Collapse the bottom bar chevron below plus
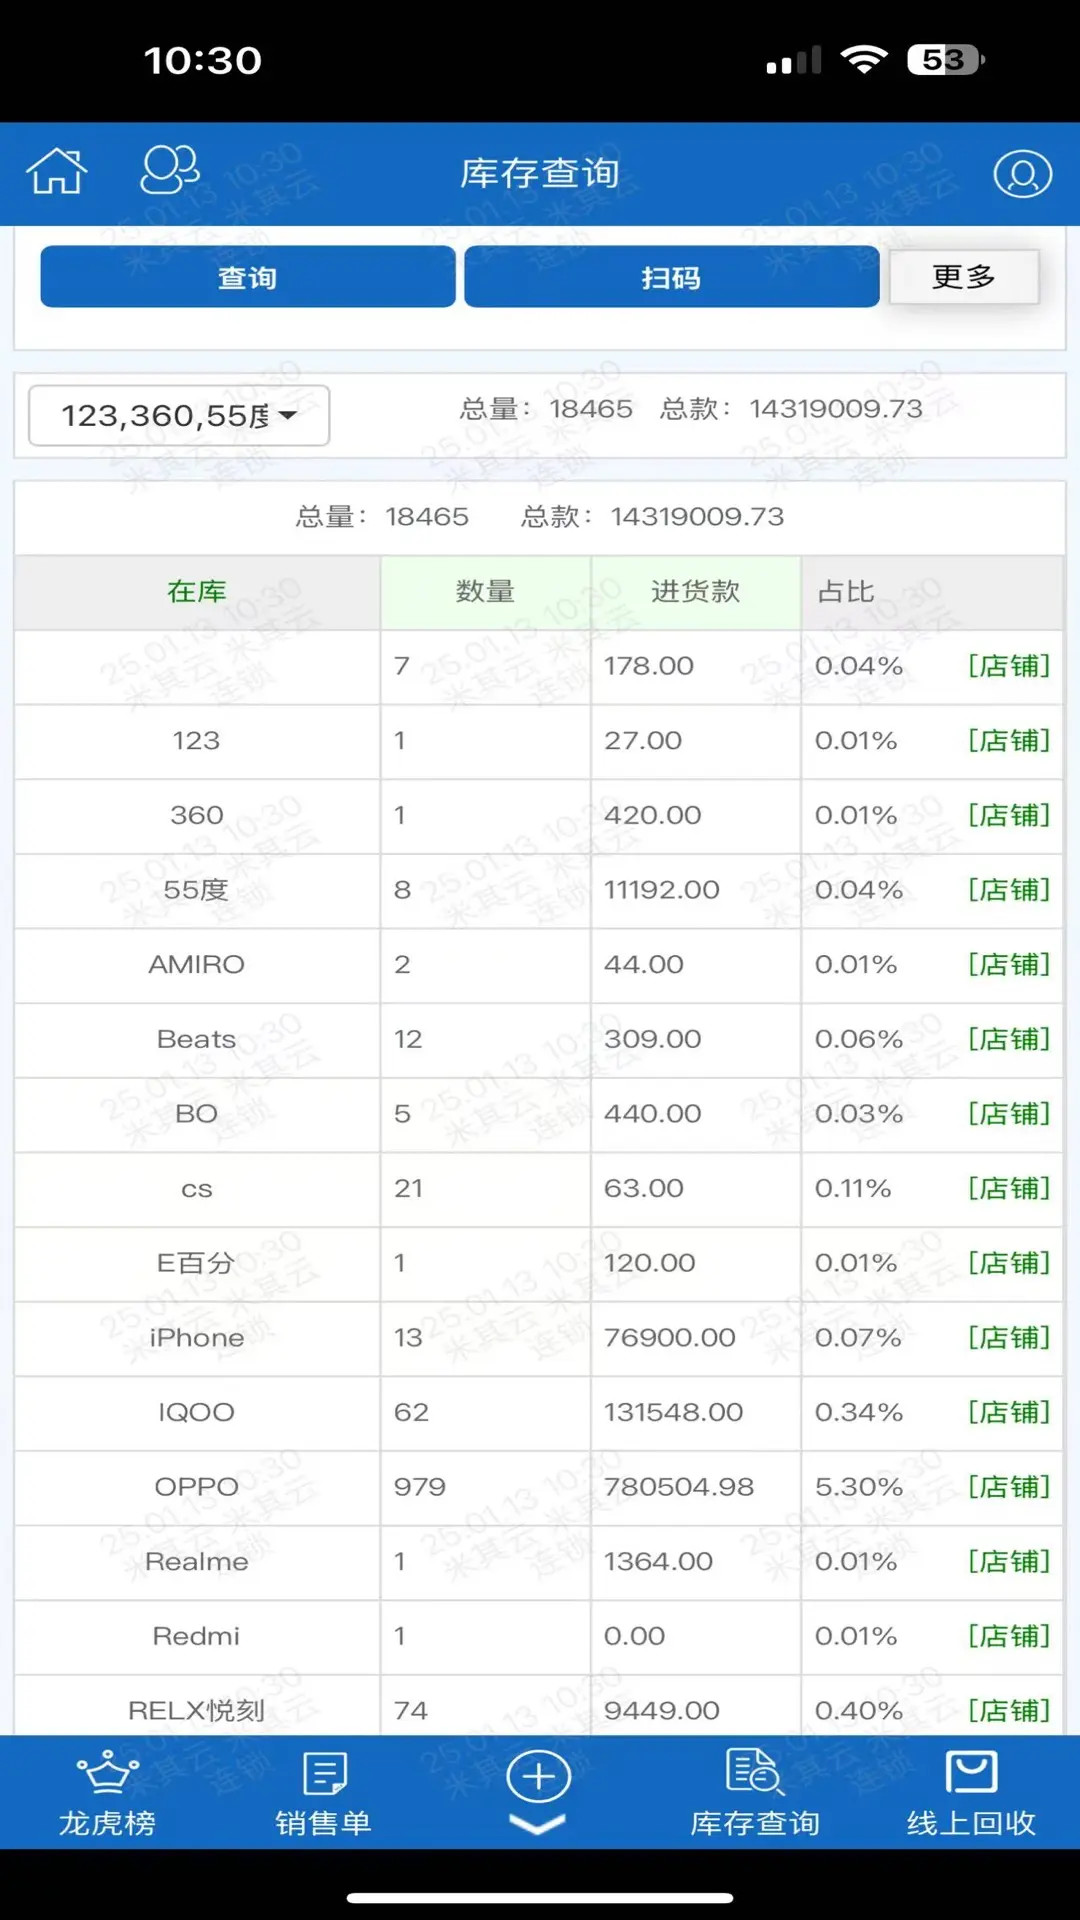Image resolution: width=1080 pixels, height=1920 pixels. pos(538,1824)
